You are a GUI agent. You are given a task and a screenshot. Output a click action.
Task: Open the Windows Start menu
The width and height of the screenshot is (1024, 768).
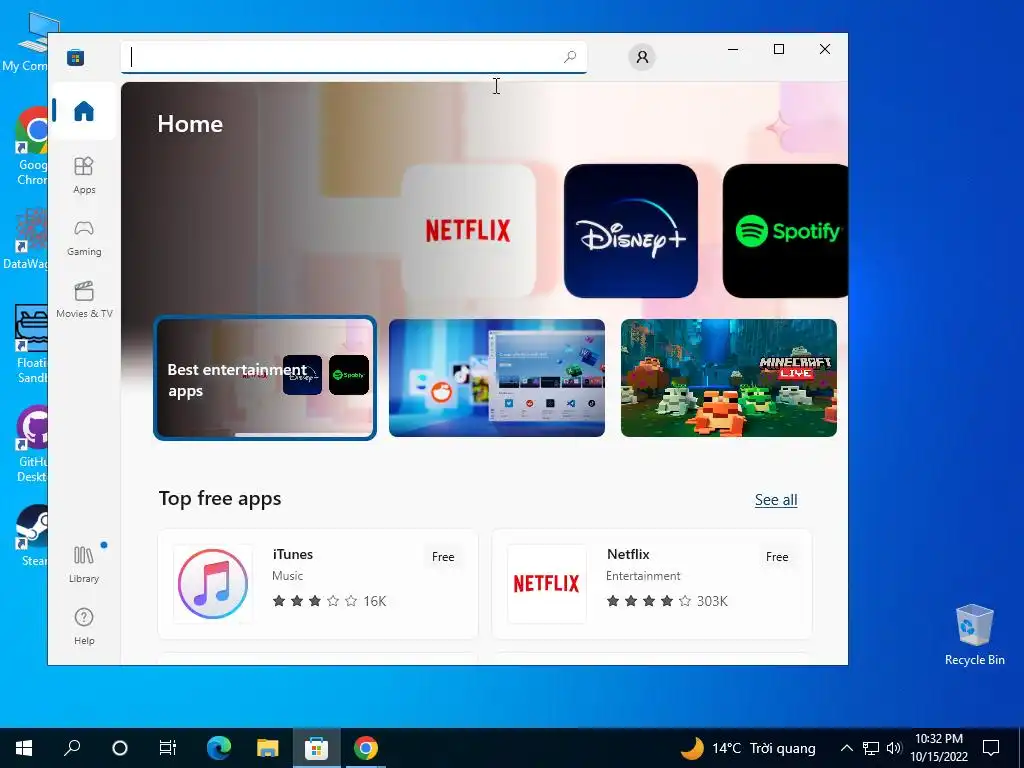24,748
